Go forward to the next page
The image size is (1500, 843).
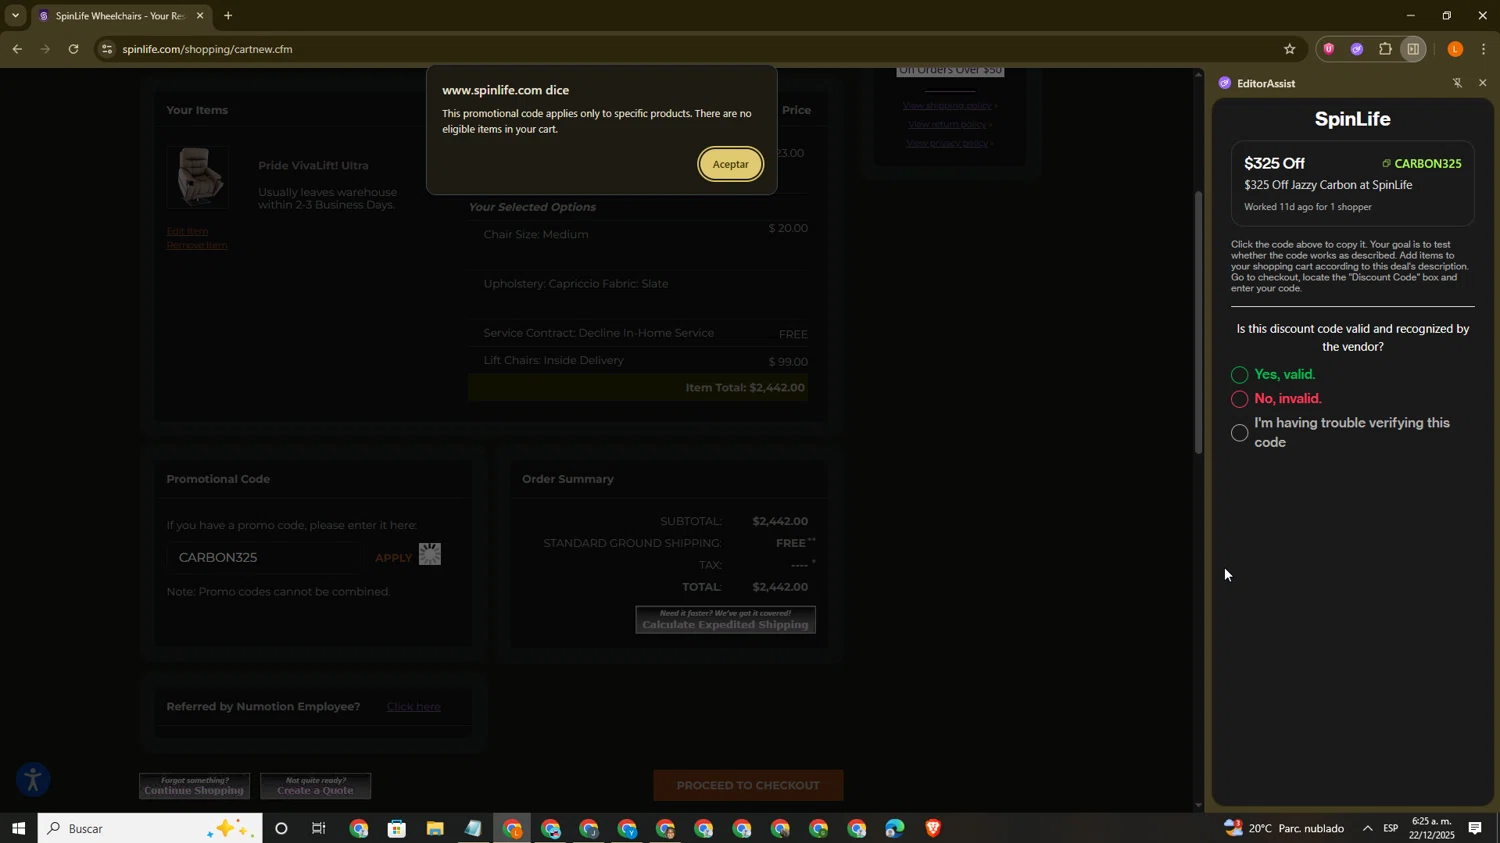click(x=45, y=49)
